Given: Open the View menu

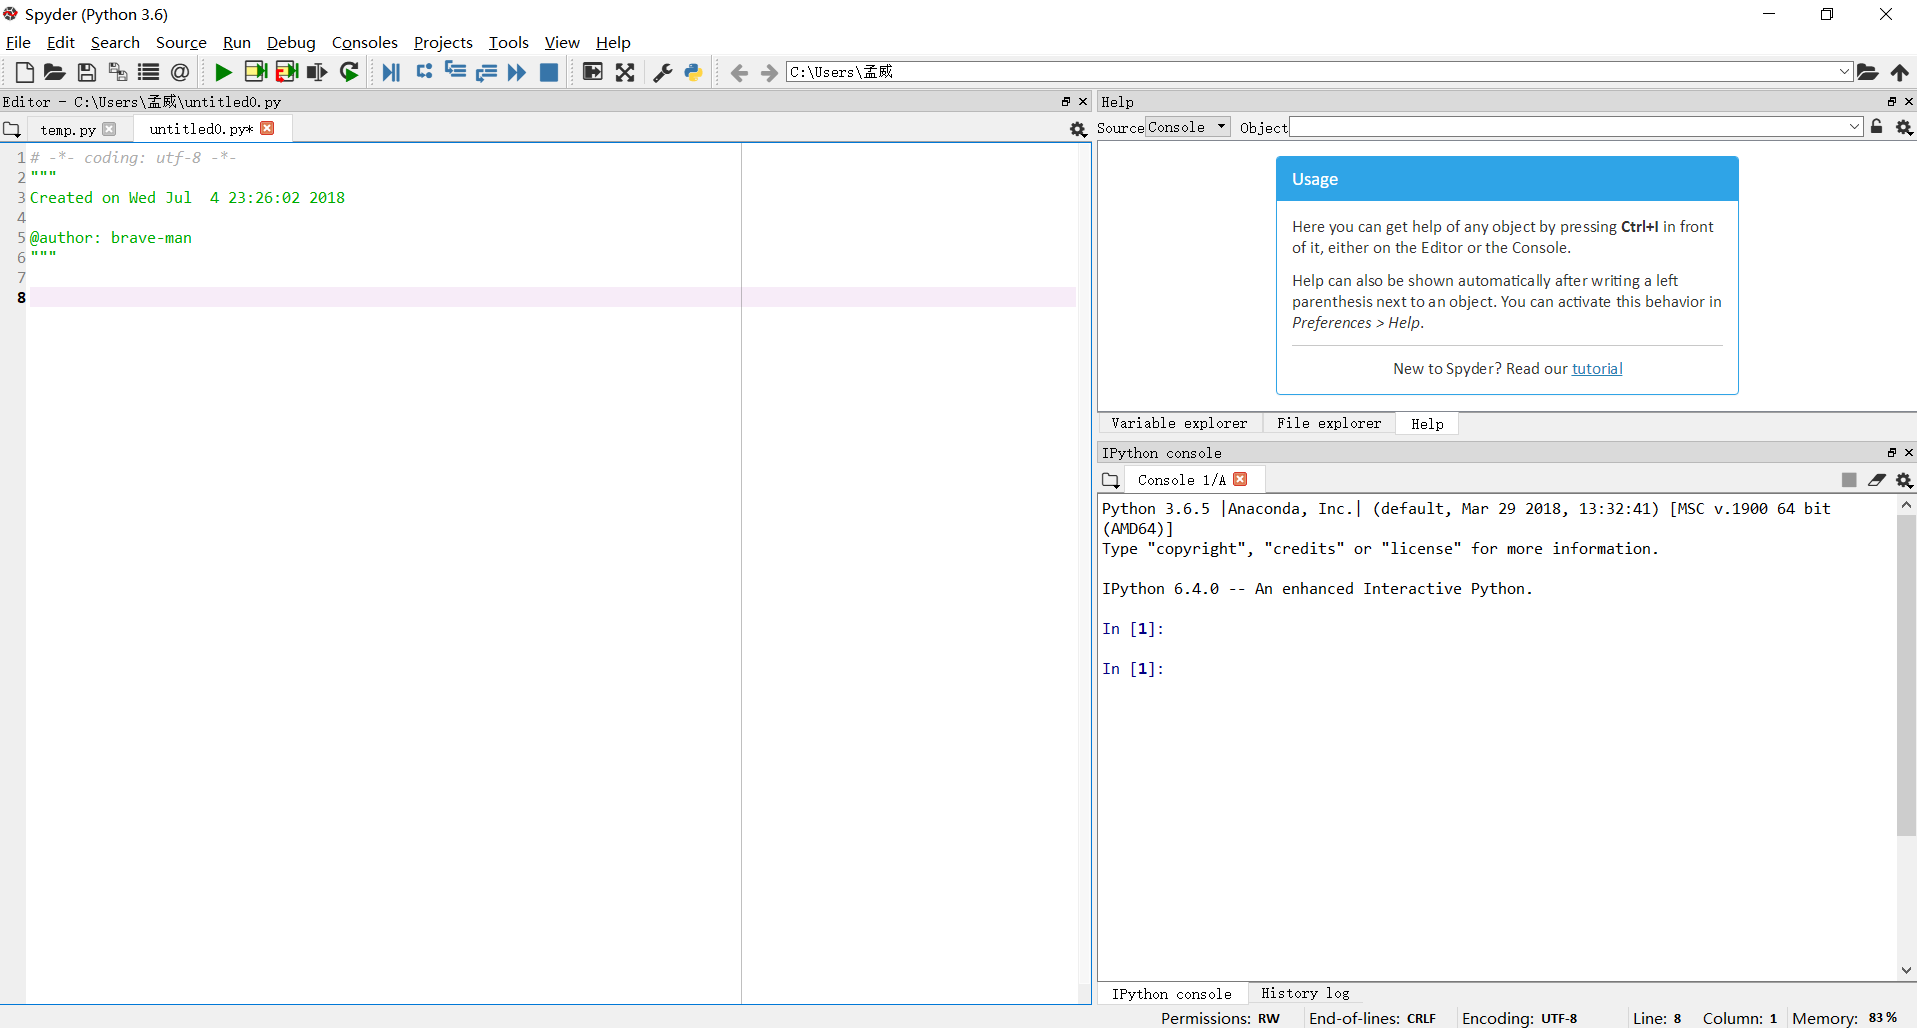Looking at the screenshot, I should (562, 42).
